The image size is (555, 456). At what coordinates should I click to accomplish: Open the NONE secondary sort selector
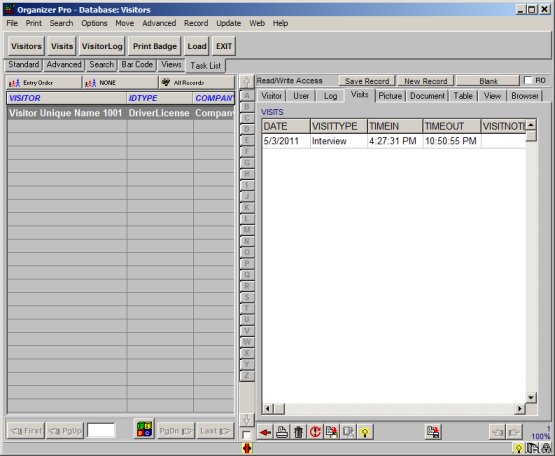(120, 83)
